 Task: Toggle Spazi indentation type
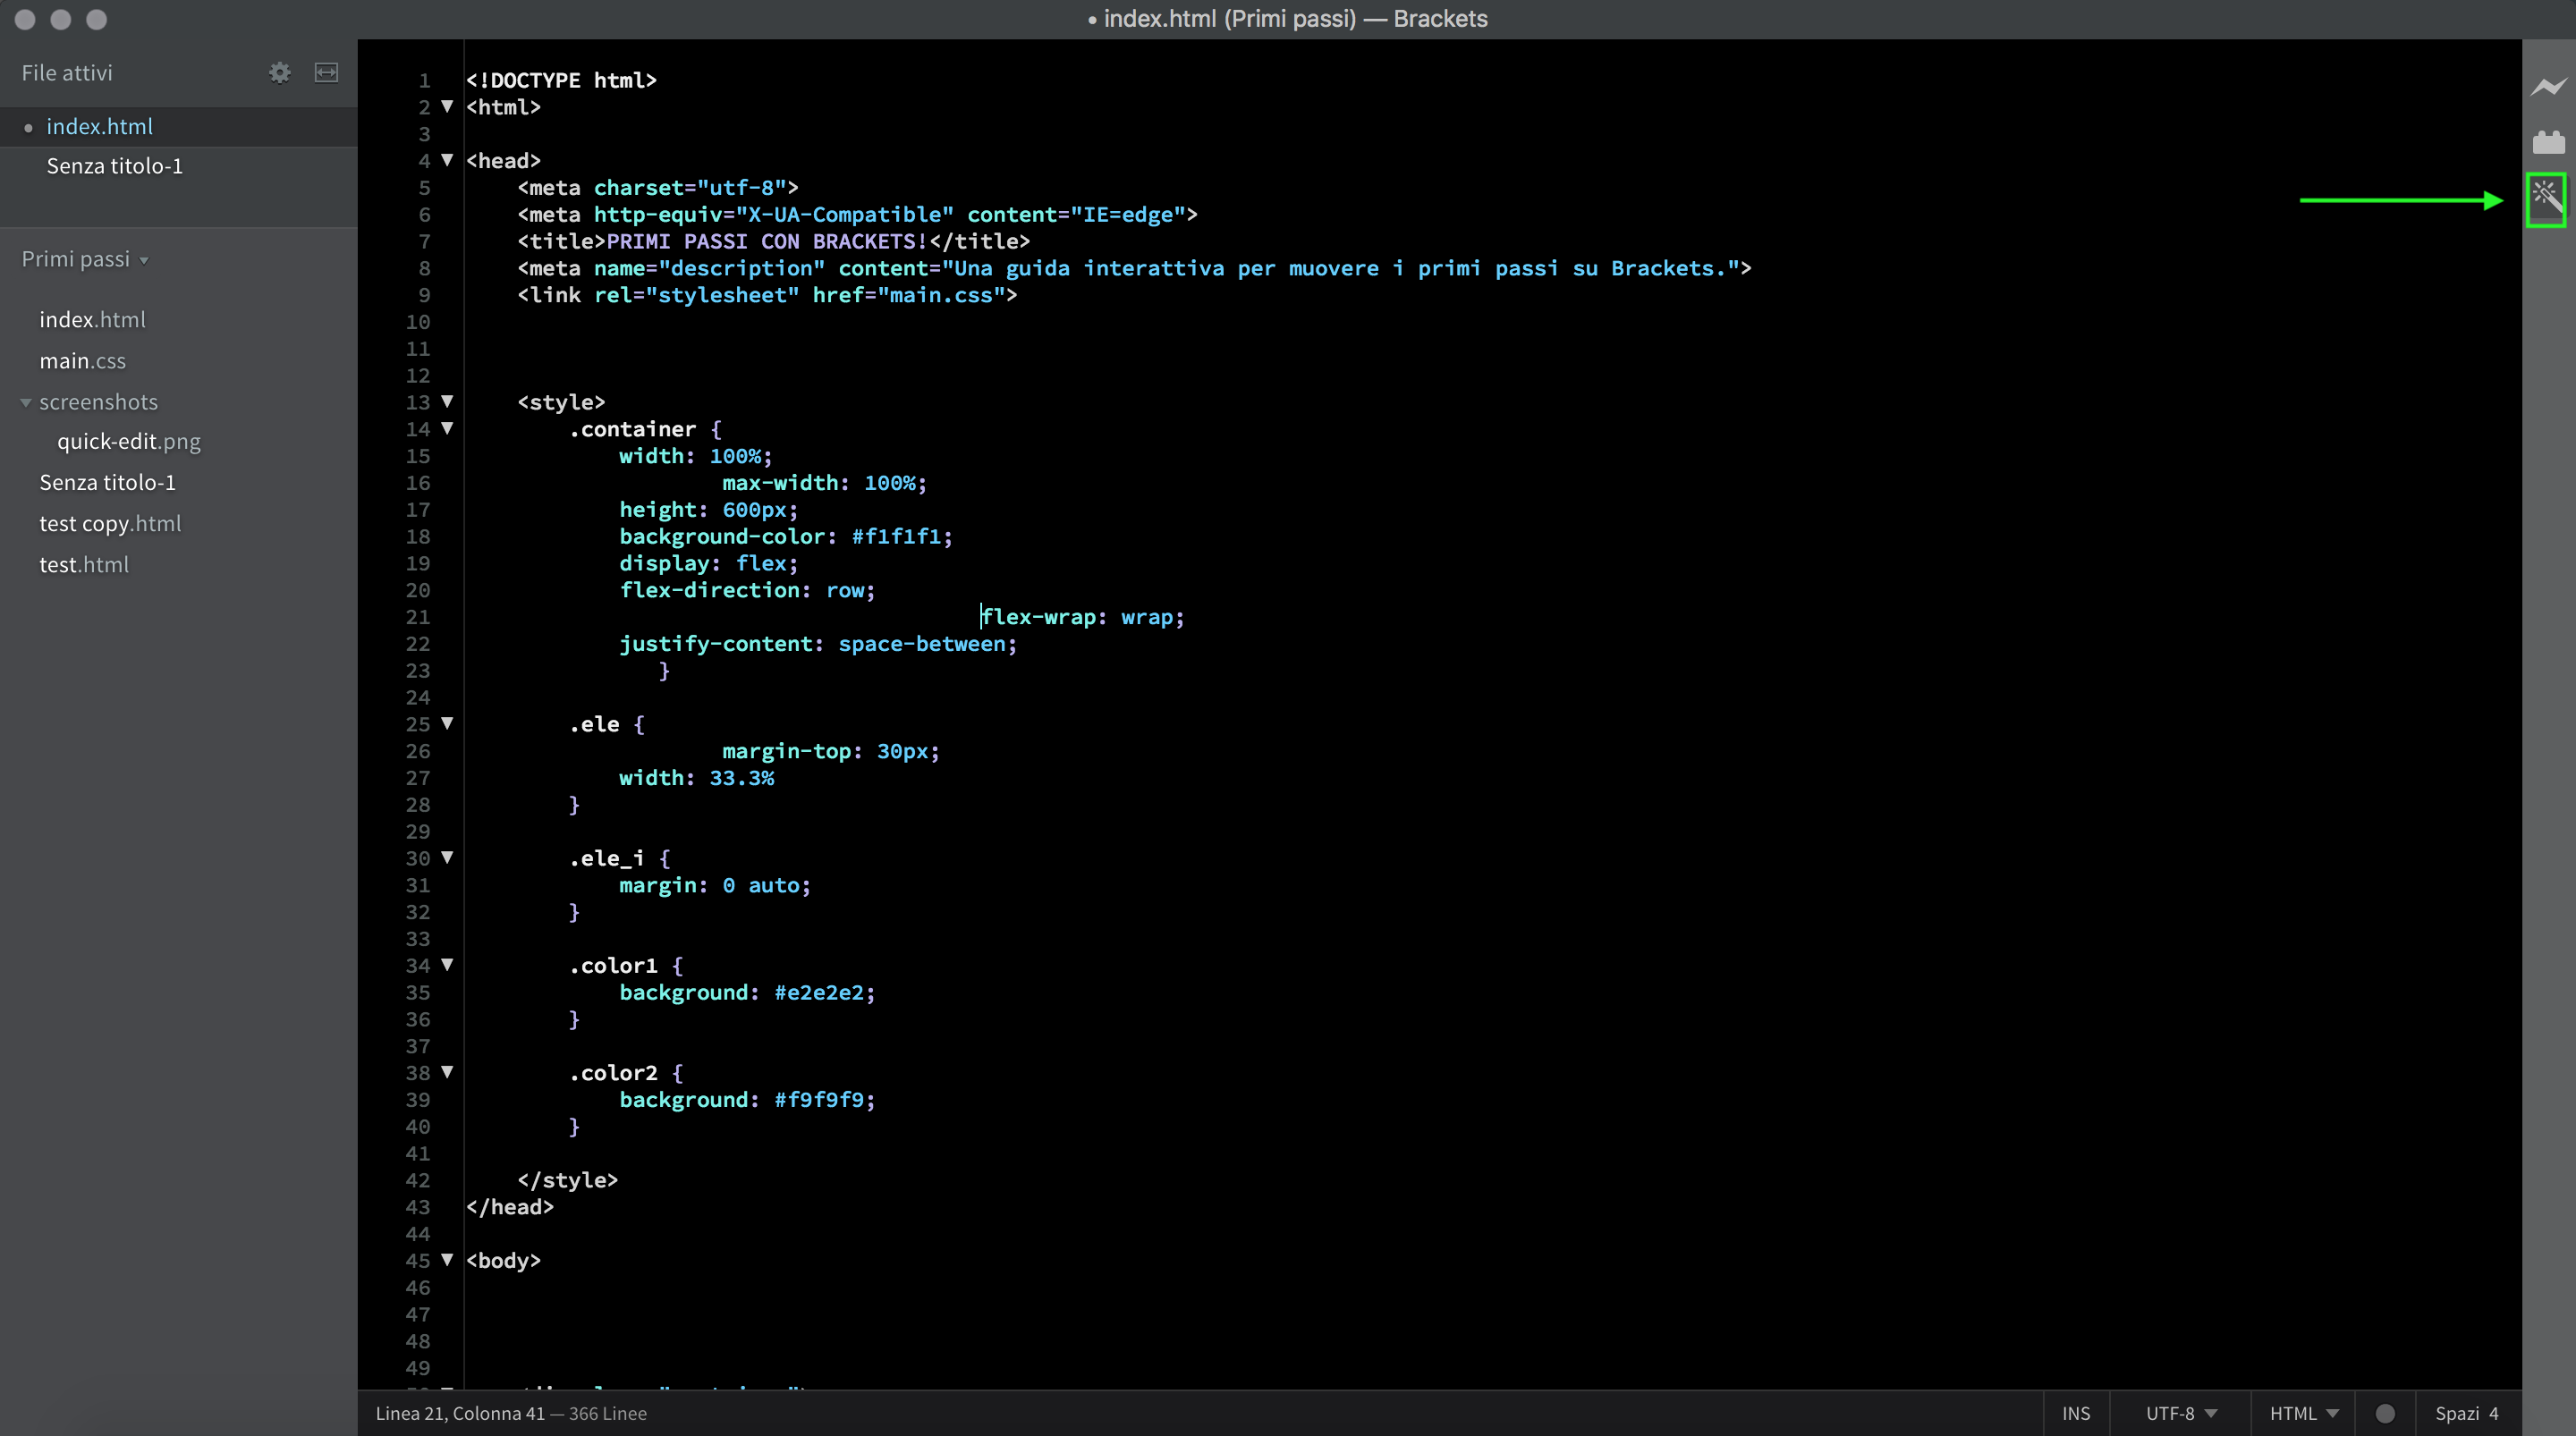(2456, 1413)
